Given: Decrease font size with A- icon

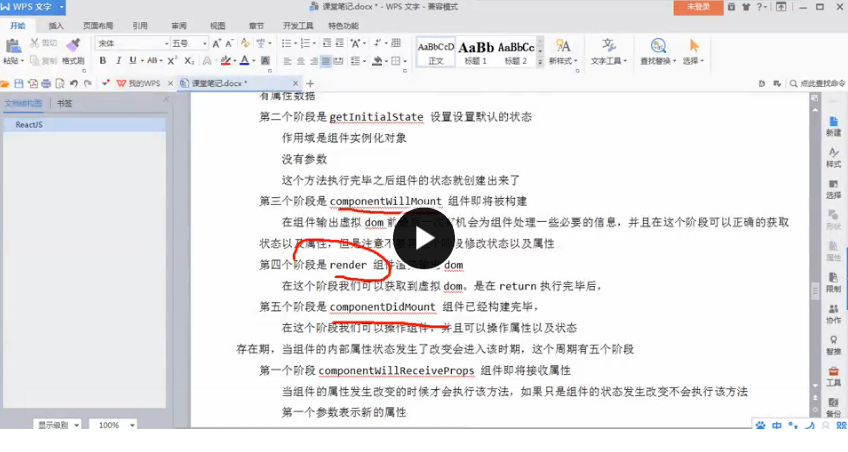Looking at the screenshot, I should [229, 43].
